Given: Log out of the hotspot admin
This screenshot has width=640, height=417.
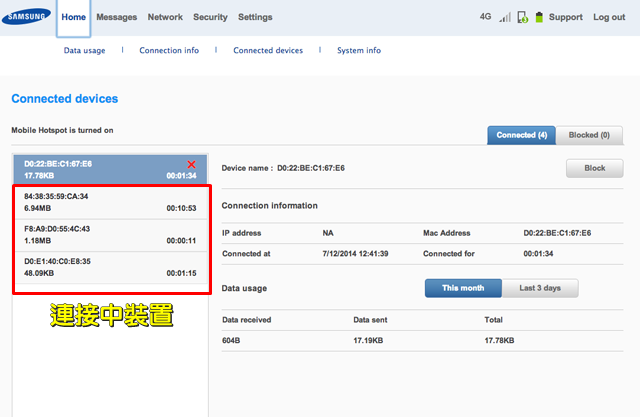Looking at the screenshot, I should [609, 17].
